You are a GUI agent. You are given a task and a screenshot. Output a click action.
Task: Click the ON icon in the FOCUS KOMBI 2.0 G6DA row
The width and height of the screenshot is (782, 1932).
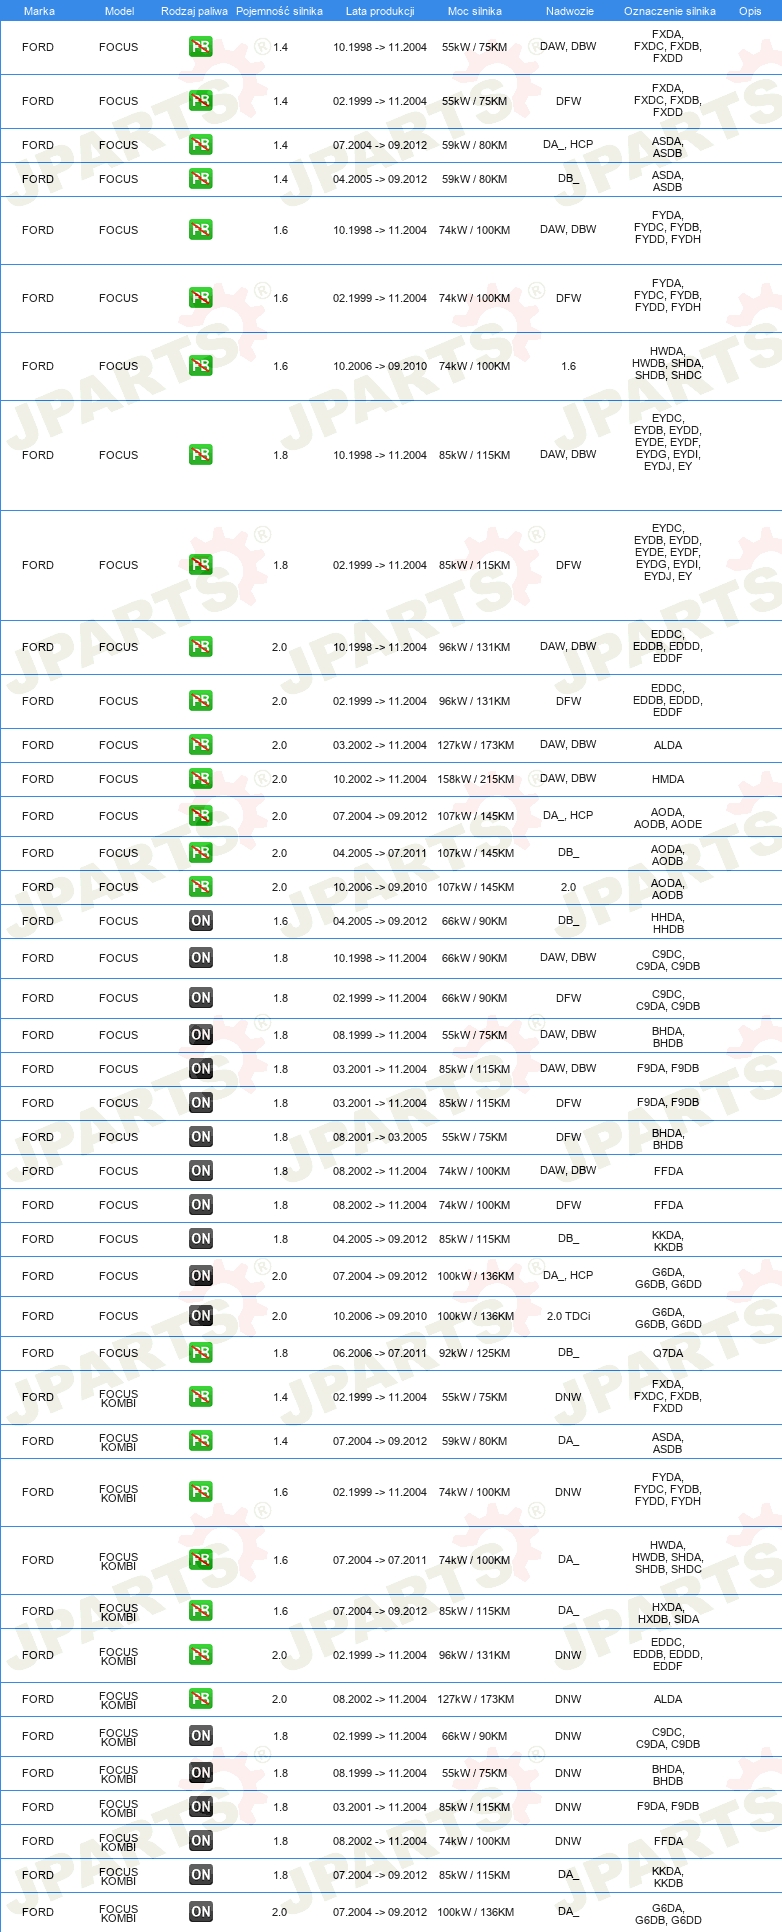pos(201,1912)
